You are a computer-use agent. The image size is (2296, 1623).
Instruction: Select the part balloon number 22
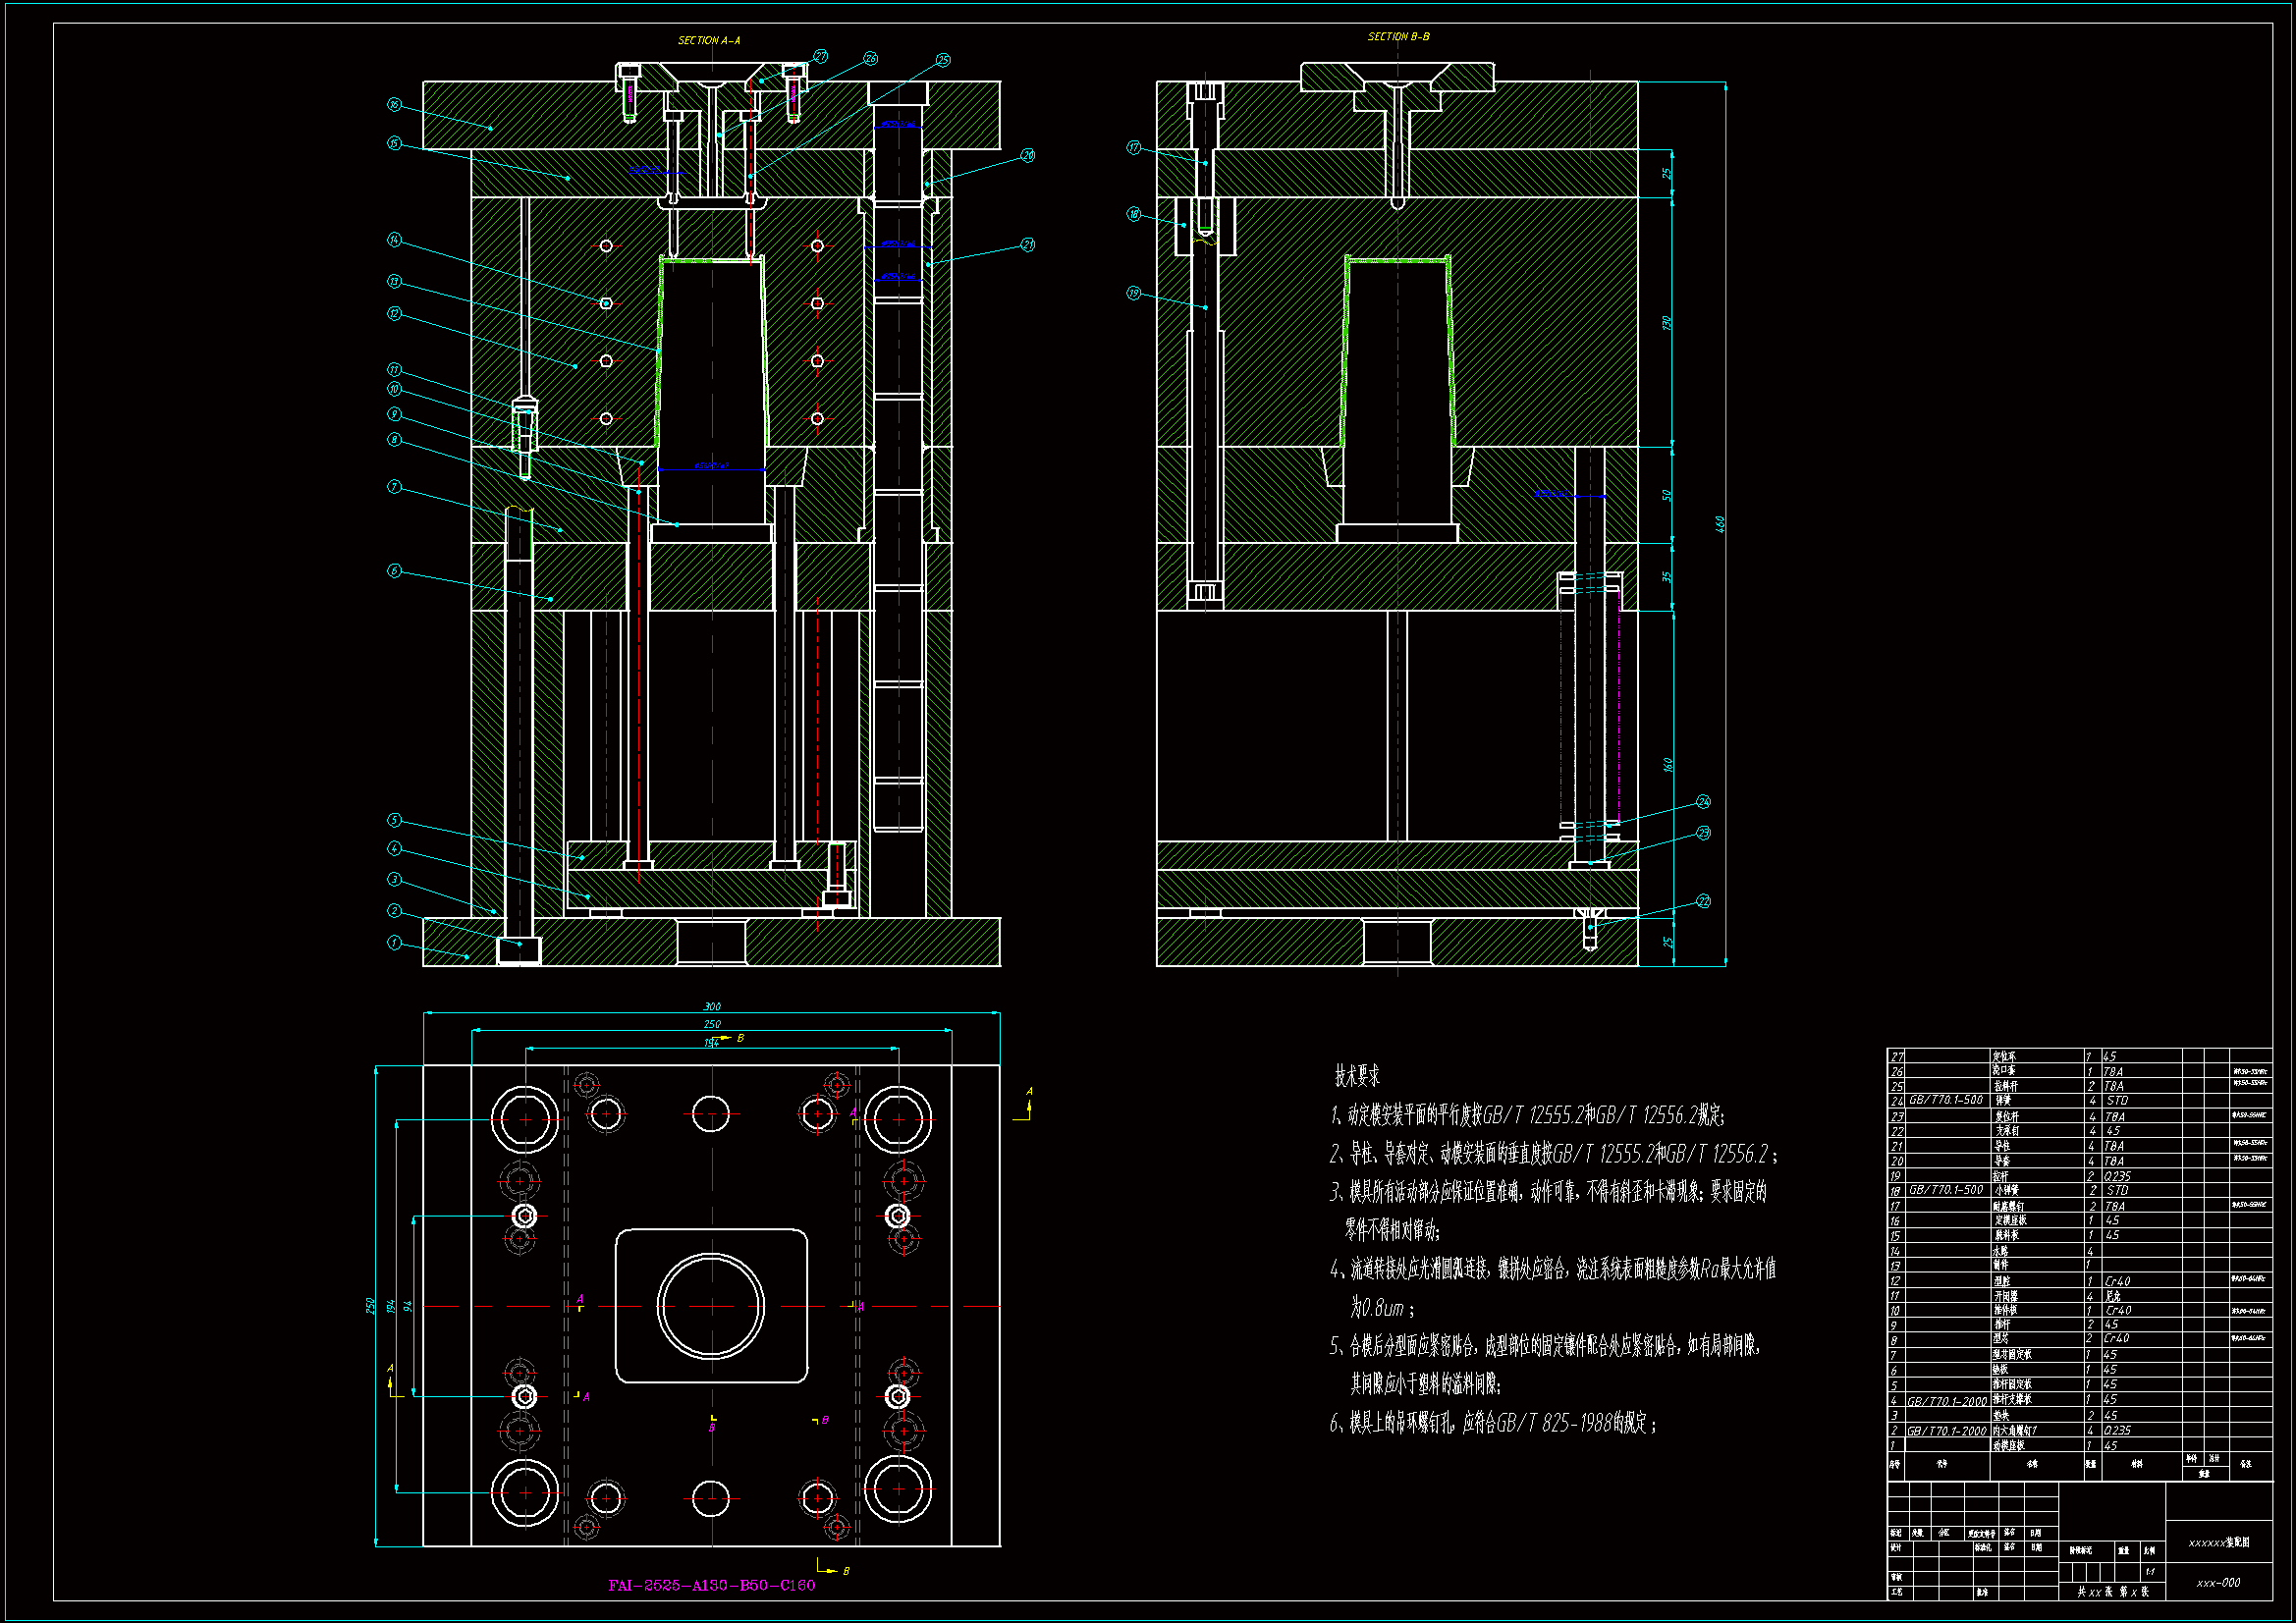(1703, 901)
